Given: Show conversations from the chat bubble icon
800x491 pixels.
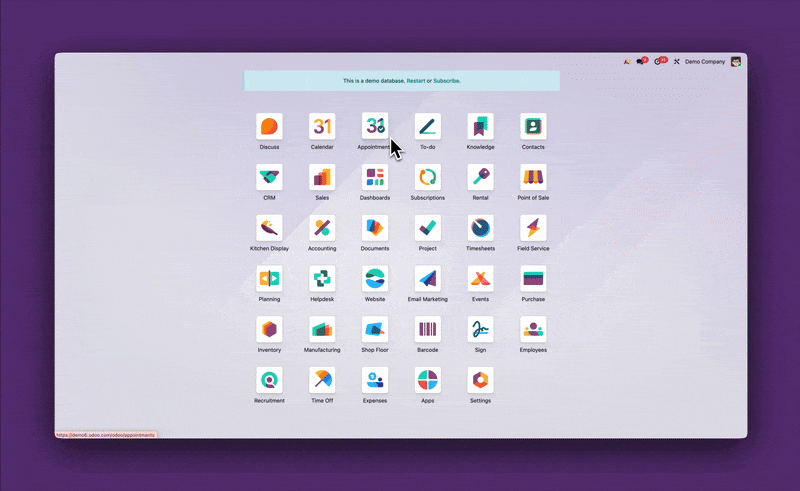Looking at the screenshot, I should point(641,62).
